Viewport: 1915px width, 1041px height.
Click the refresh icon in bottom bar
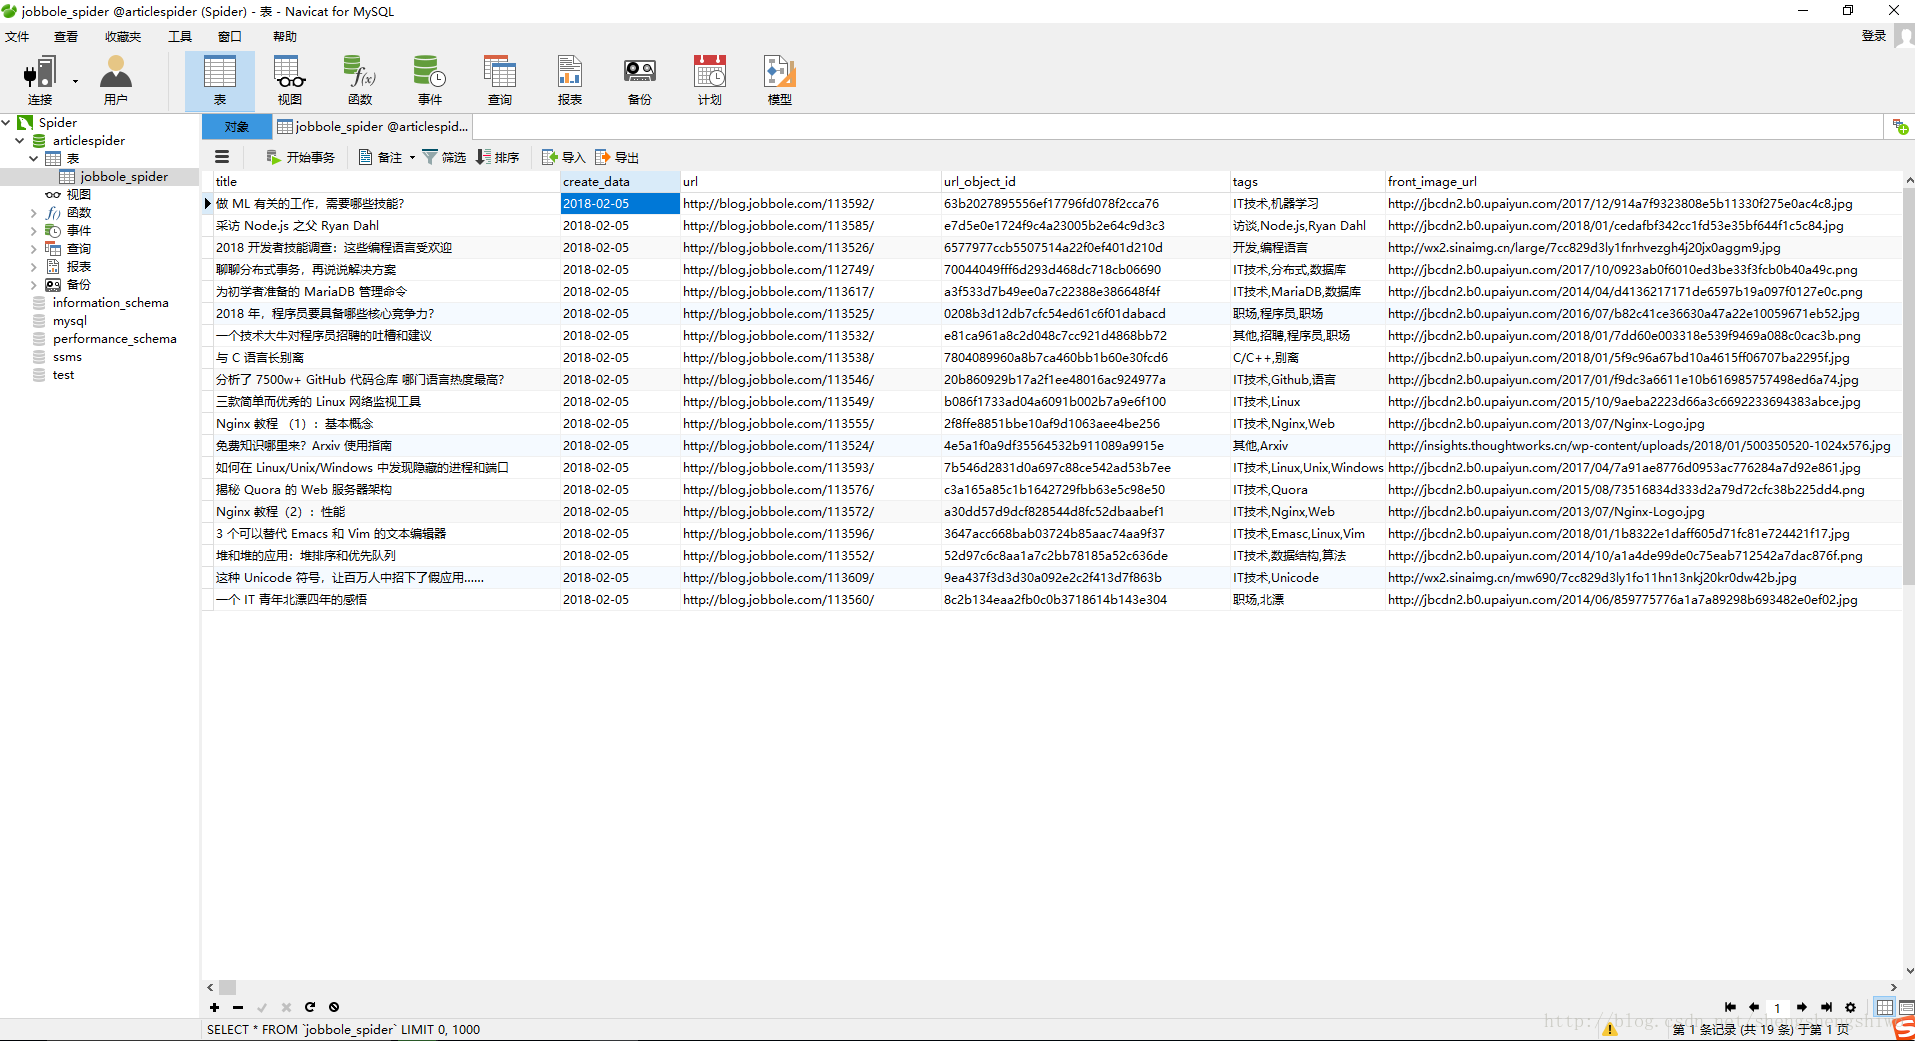point(310,1007)
